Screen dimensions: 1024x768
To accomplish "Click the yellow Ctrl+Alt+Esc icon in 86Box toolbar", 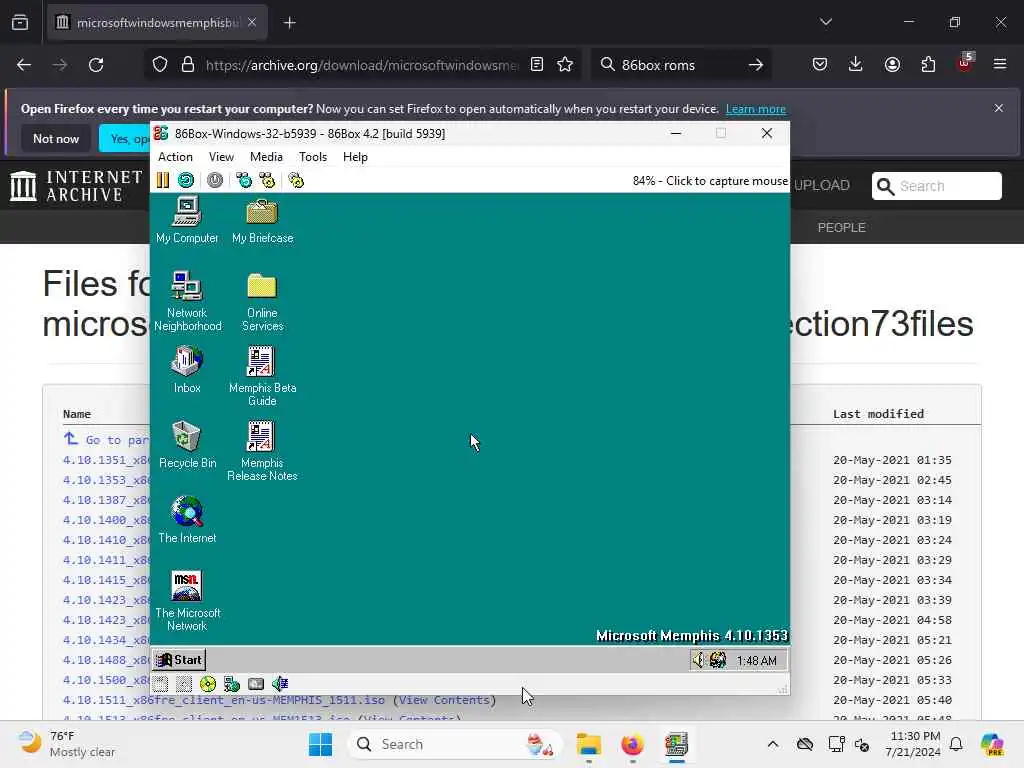I will tap(267, 180).
